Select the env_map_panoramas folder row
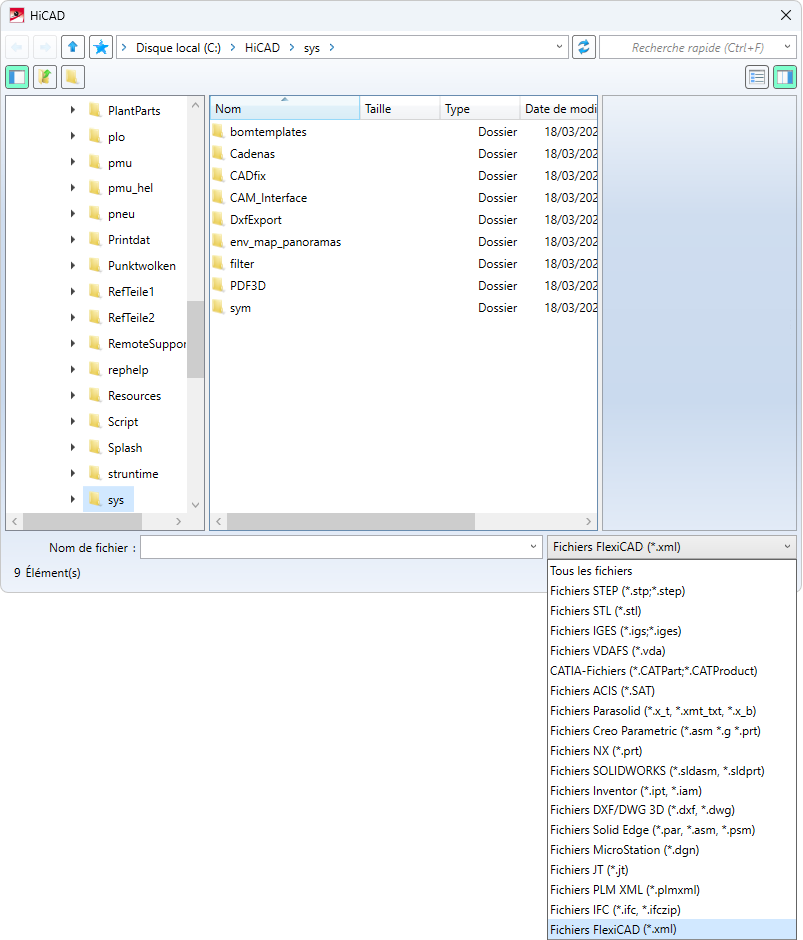The width and height of the screenshot is (803, 940). (404, 242)
